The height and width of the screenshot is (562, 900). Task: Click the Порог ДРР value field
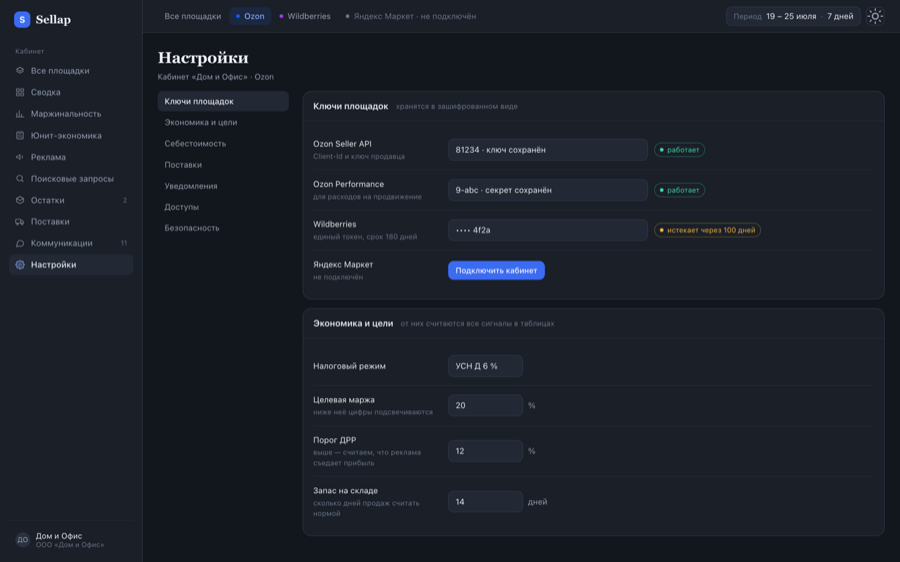(485, 451)
